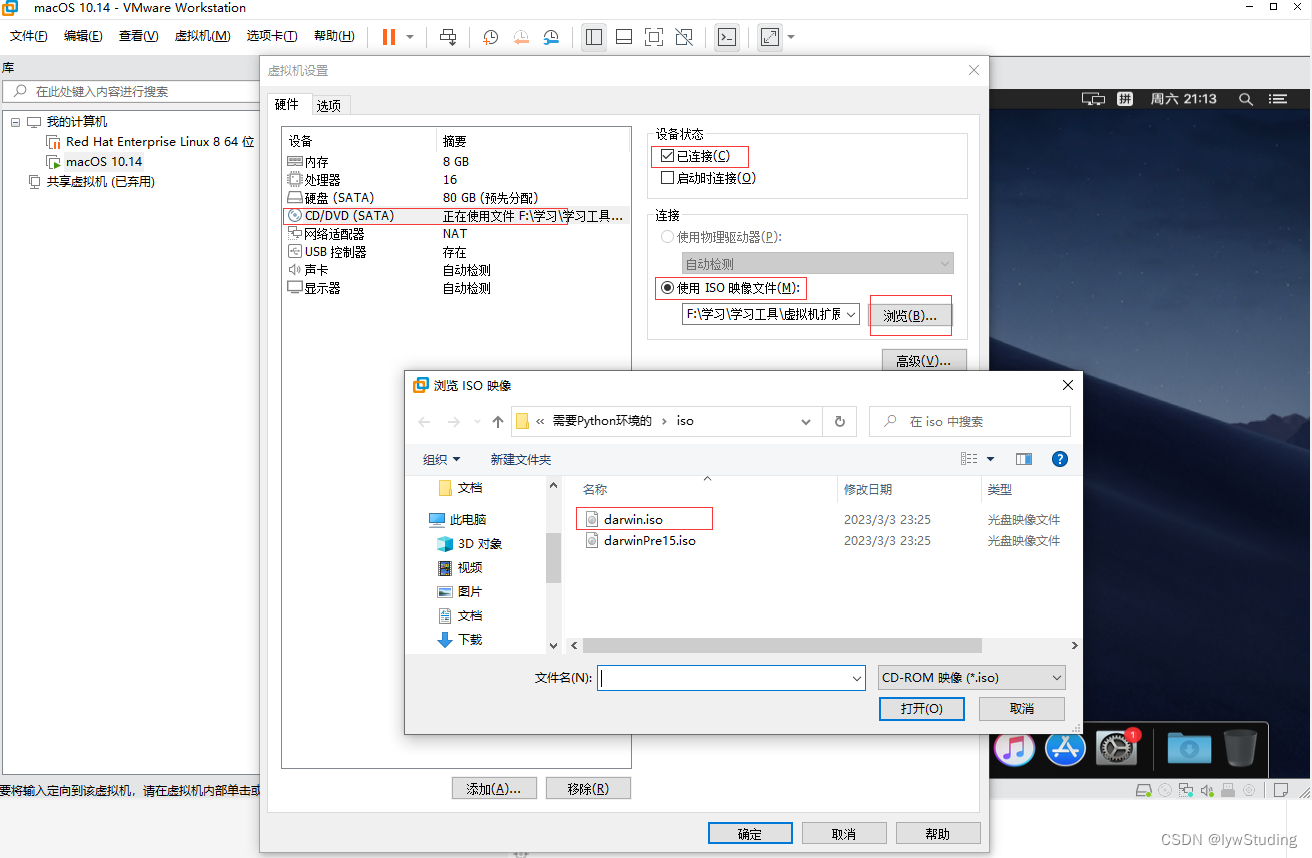This screenshot has height=858, width=1312.
Task: Select 下载 in navigation pane
Action: (x=460, y=639)
